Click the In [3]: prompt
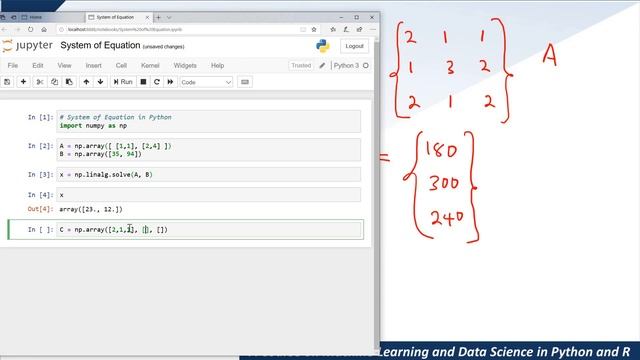The height and width of the screenshot is (360, 640). [40, 174]
